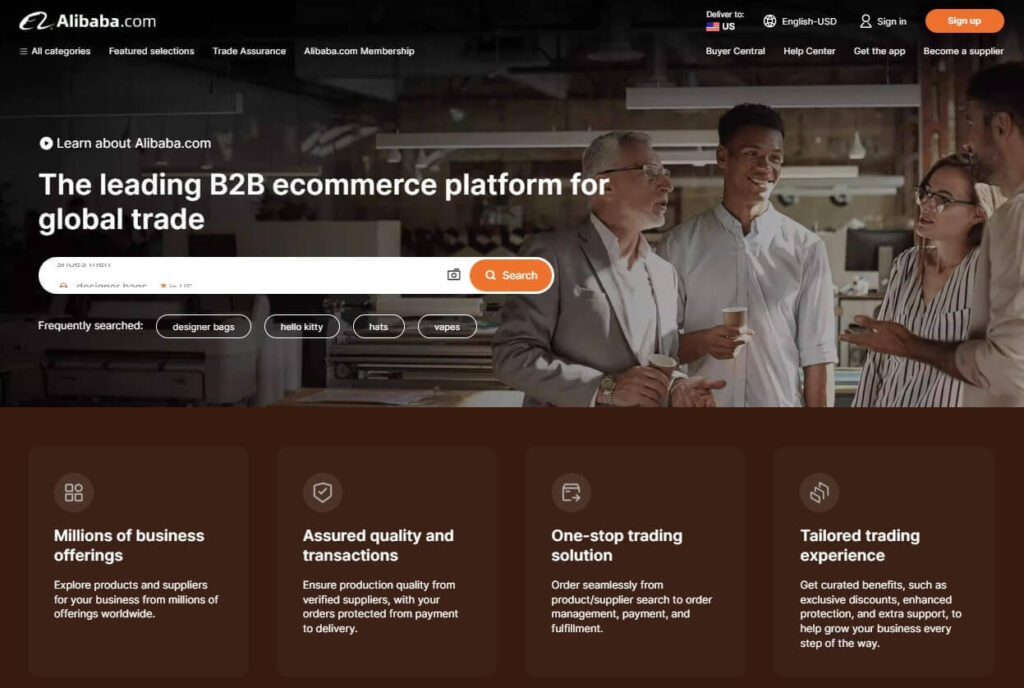
Task: Click the icon above One-stop trading solution
Action: [571, 492]
